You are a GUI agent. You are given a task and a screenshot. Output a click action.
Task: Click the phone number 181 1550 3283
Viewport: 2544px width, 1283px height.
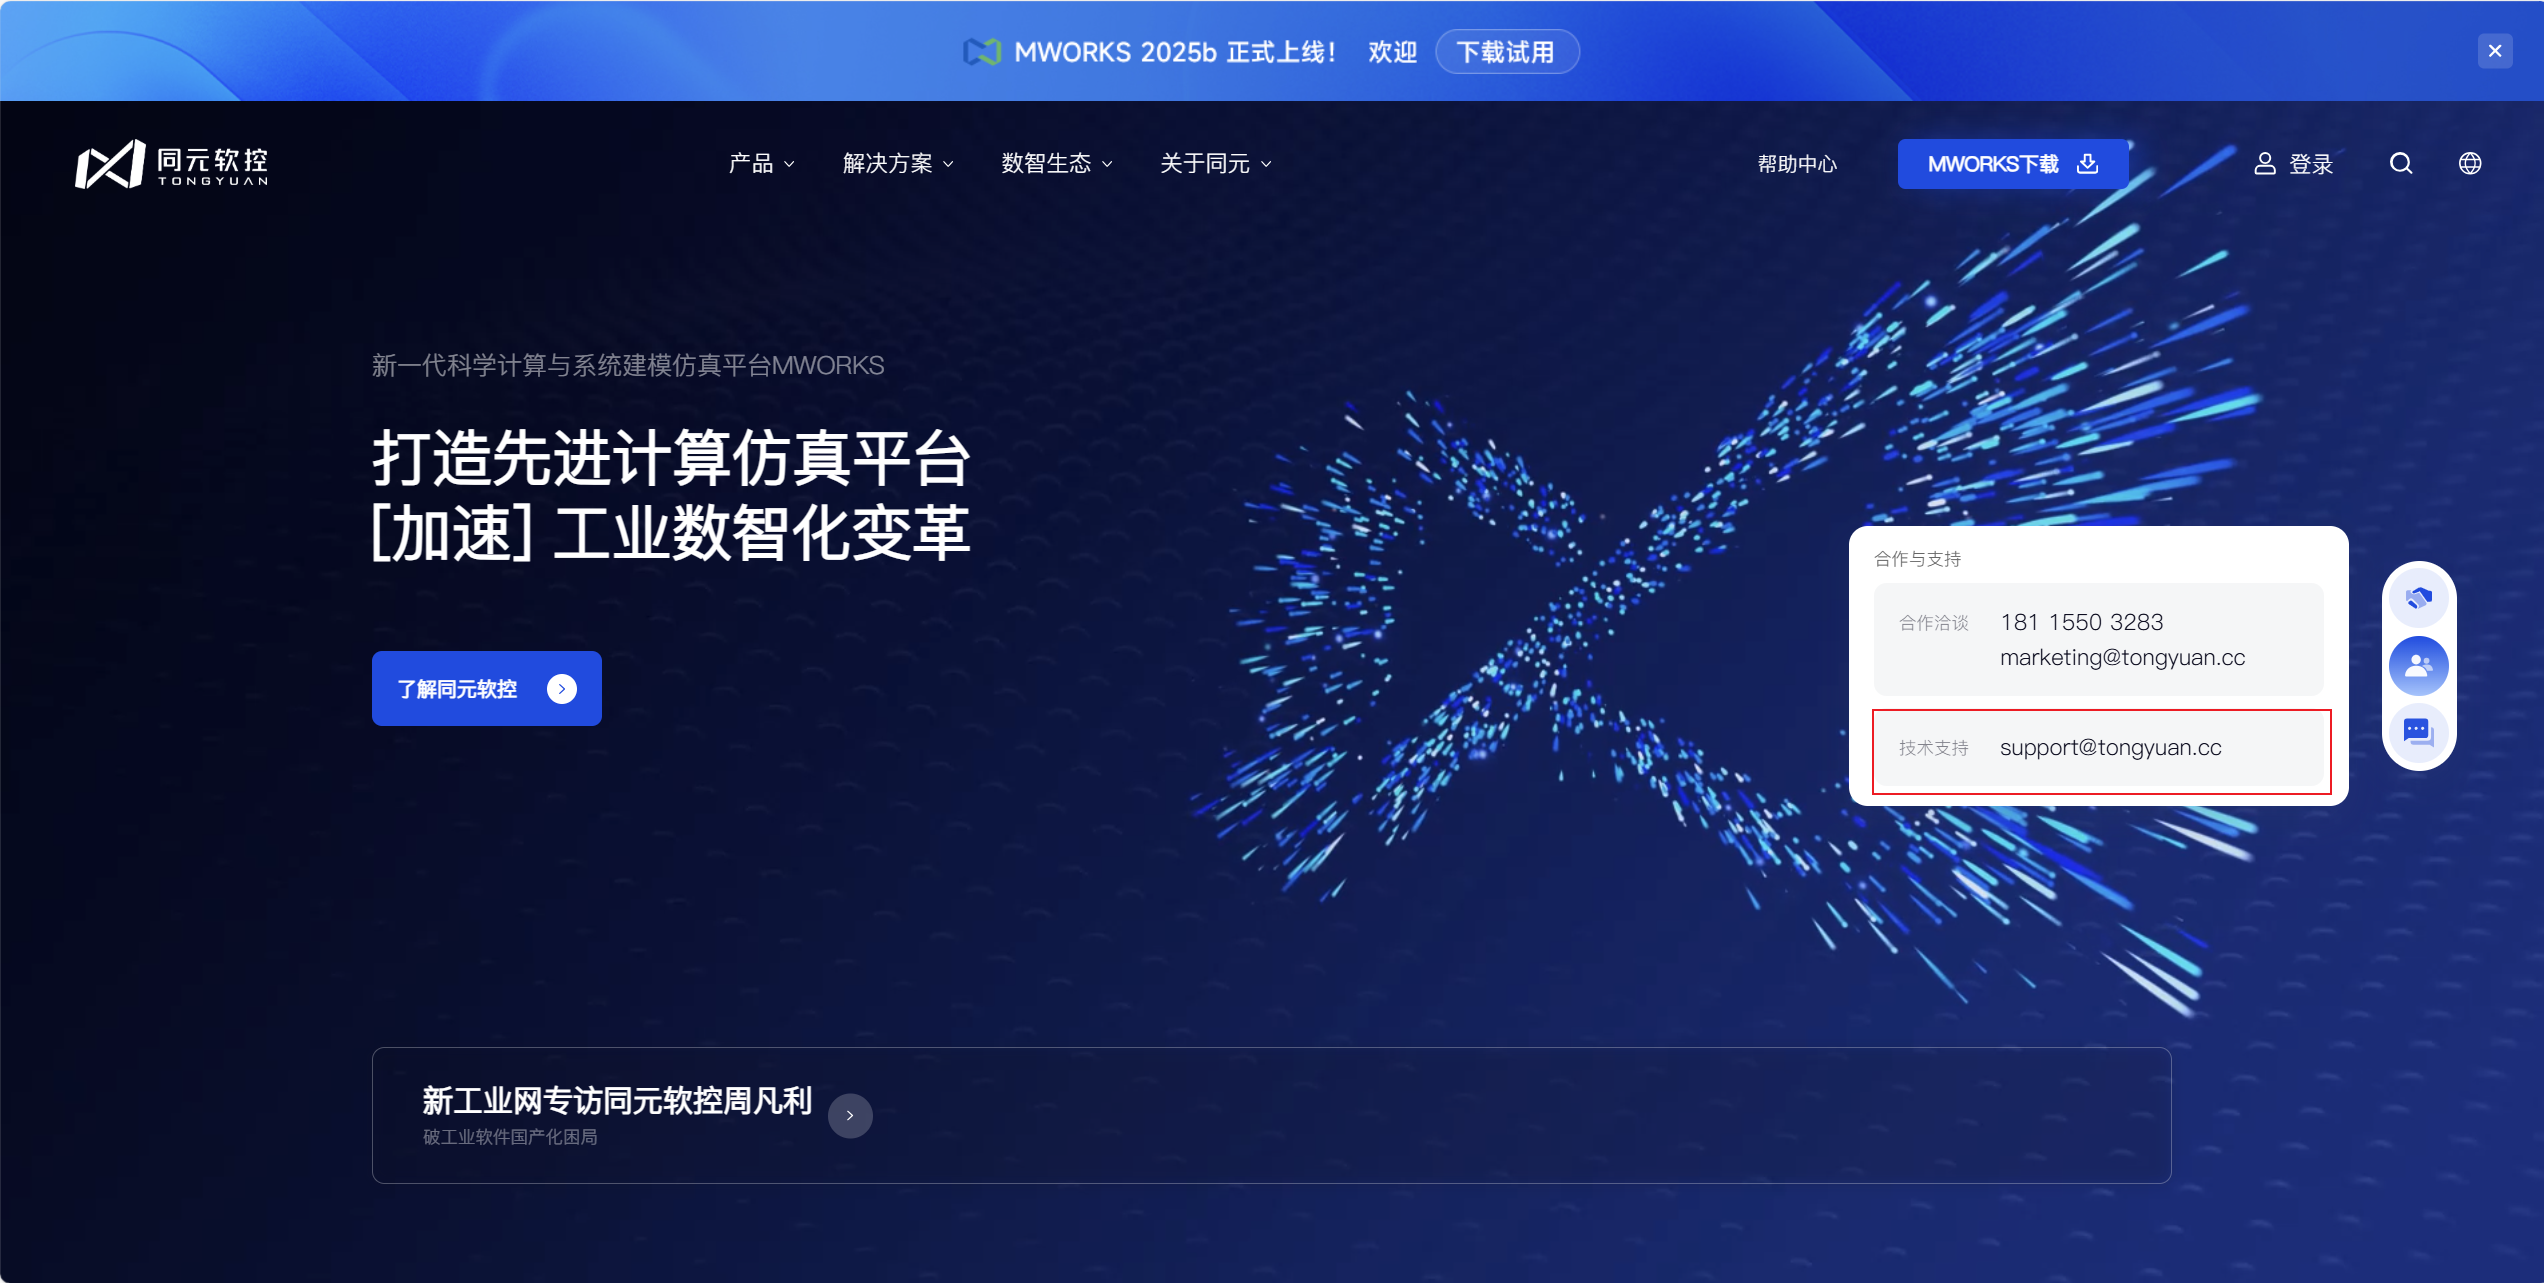click(x=2081, y=622)
